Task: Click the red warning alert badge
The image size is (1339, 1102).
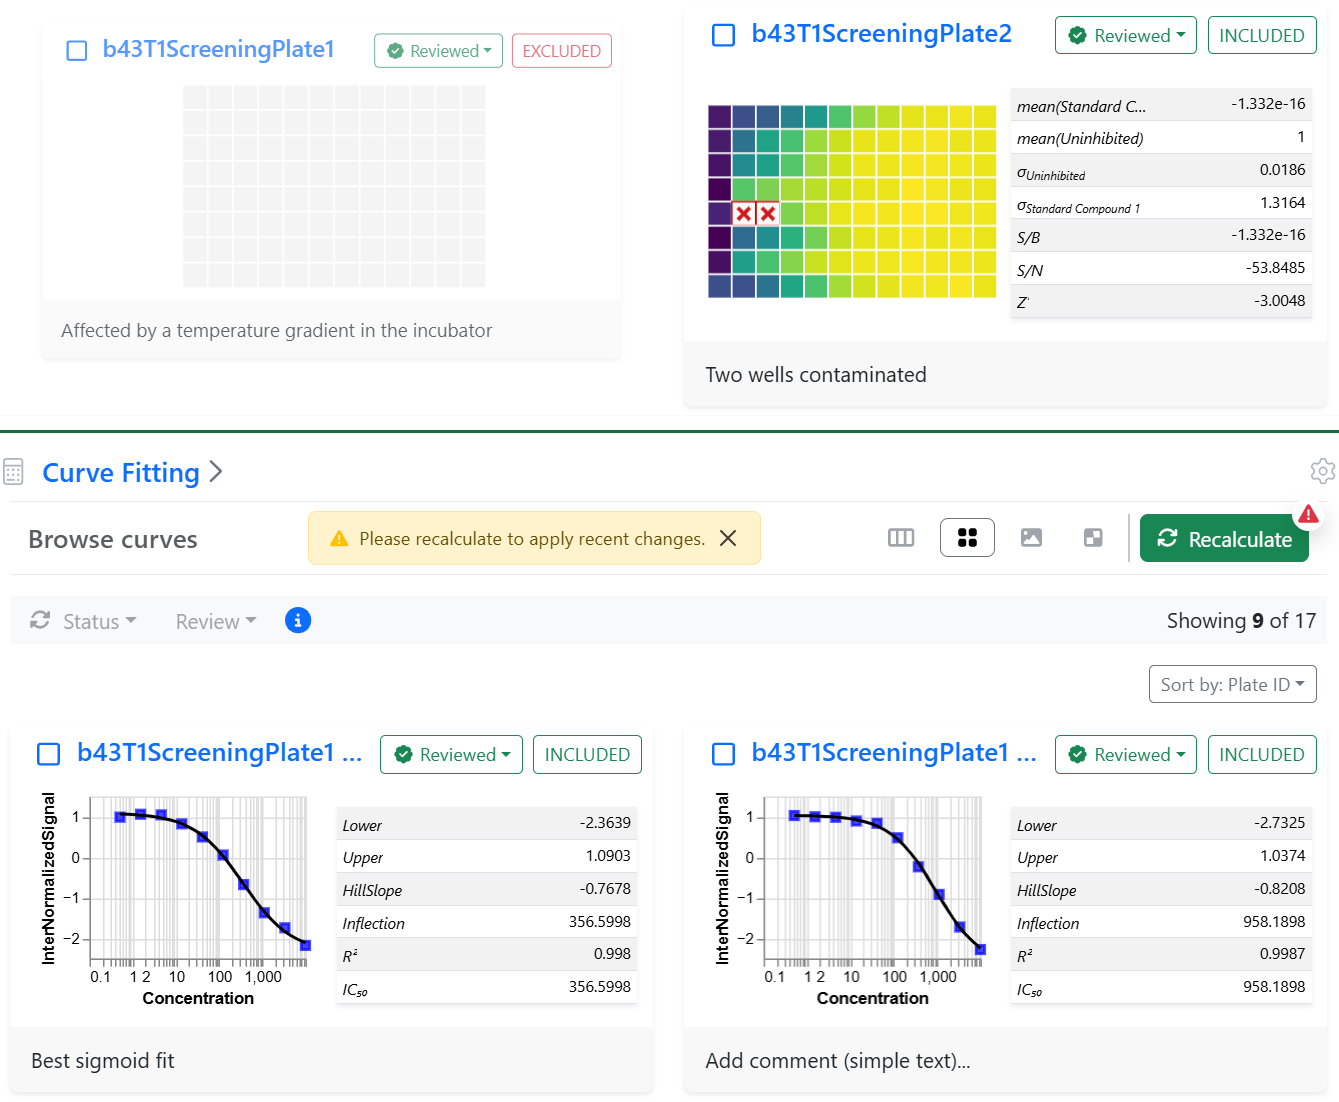Action: click(x=1308, y=515)
